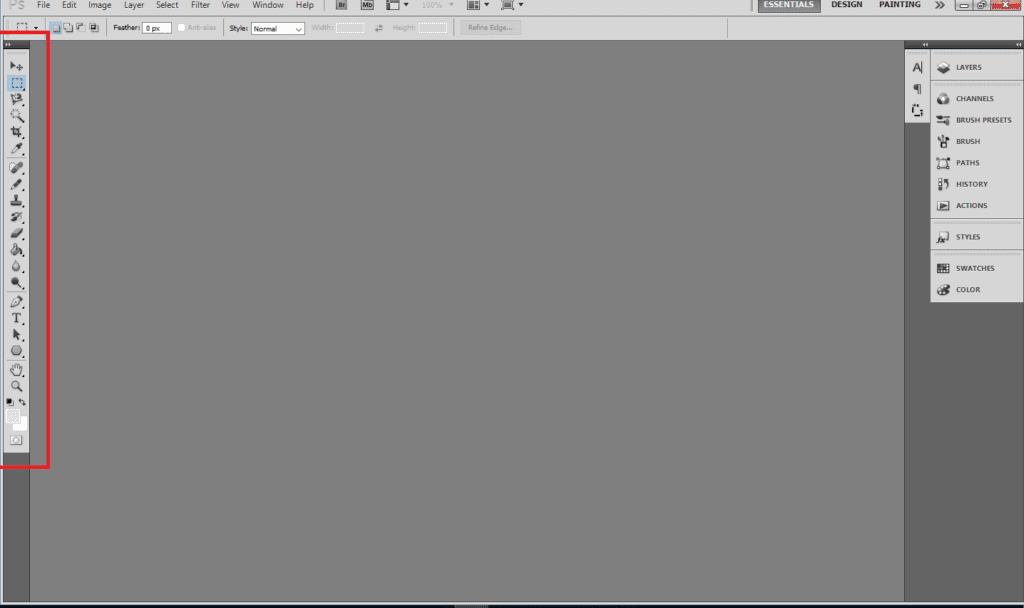Select the Pen tool
The image size is (1024, 608).
[17, 302]
